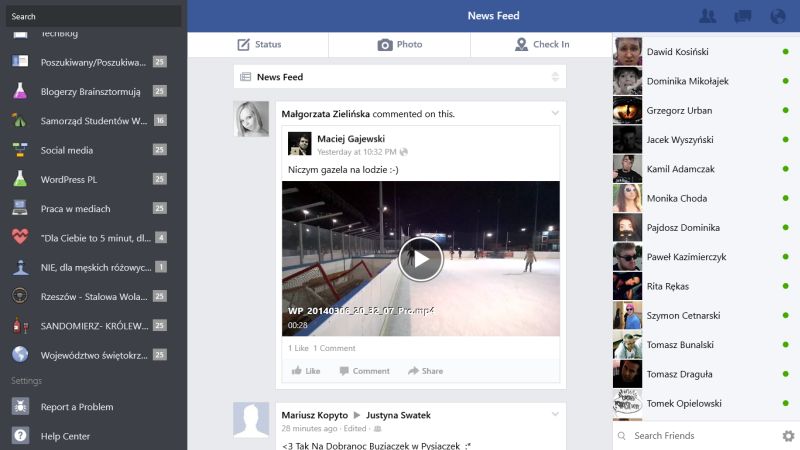Click the WordPress PL green flask icon
This screenshot has width=800, height=450.
tap(20, 179)
